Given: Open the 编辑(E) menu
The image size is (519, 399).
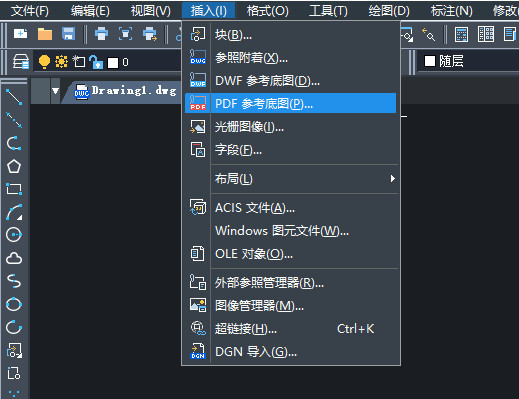Looking at the screenshot, I should [x=90, y=11].
